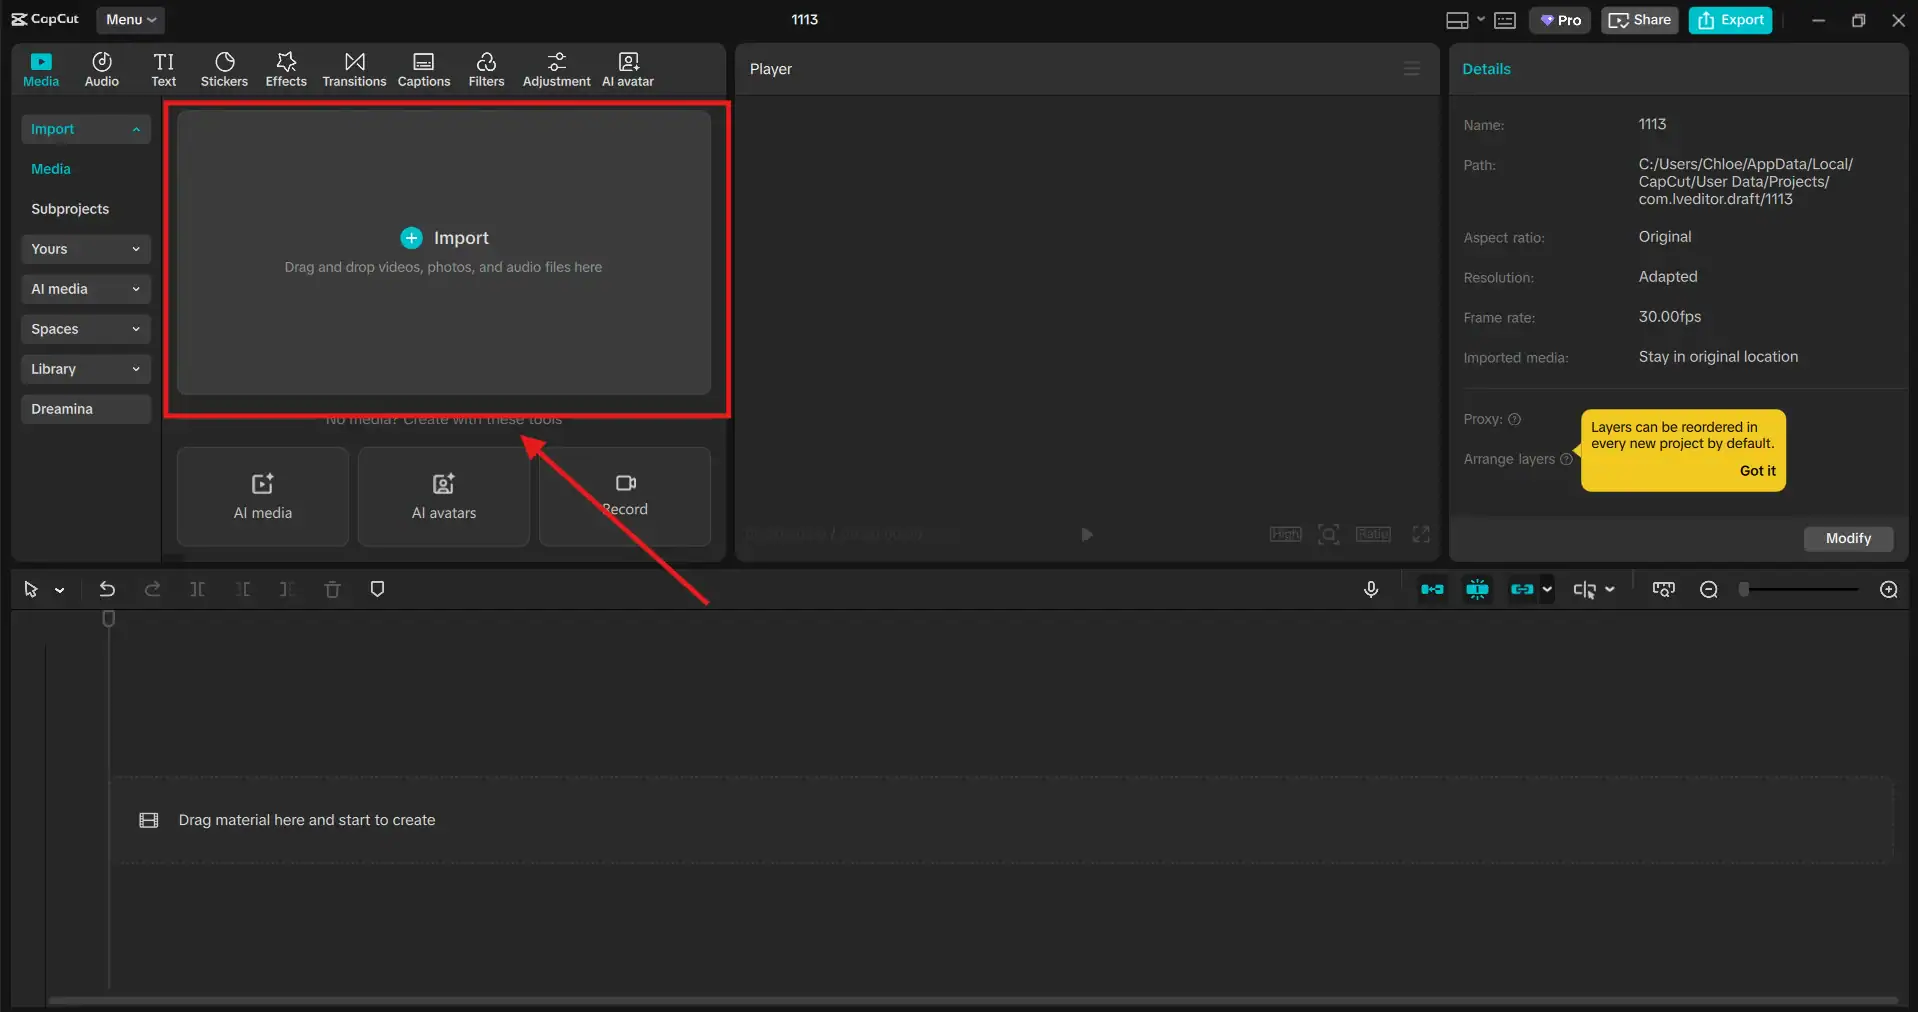Open the Menu dropdown at top left

coord(129,19)
